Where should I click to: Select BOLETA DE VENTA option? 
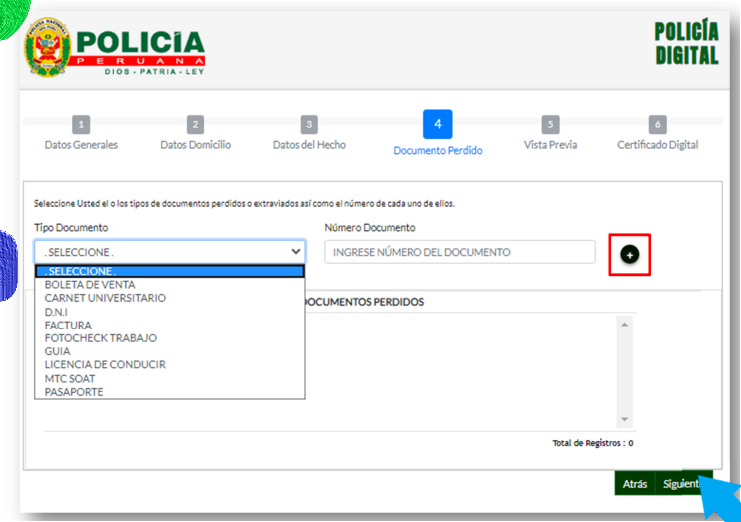pyautogui.click(x=90, y=285)
